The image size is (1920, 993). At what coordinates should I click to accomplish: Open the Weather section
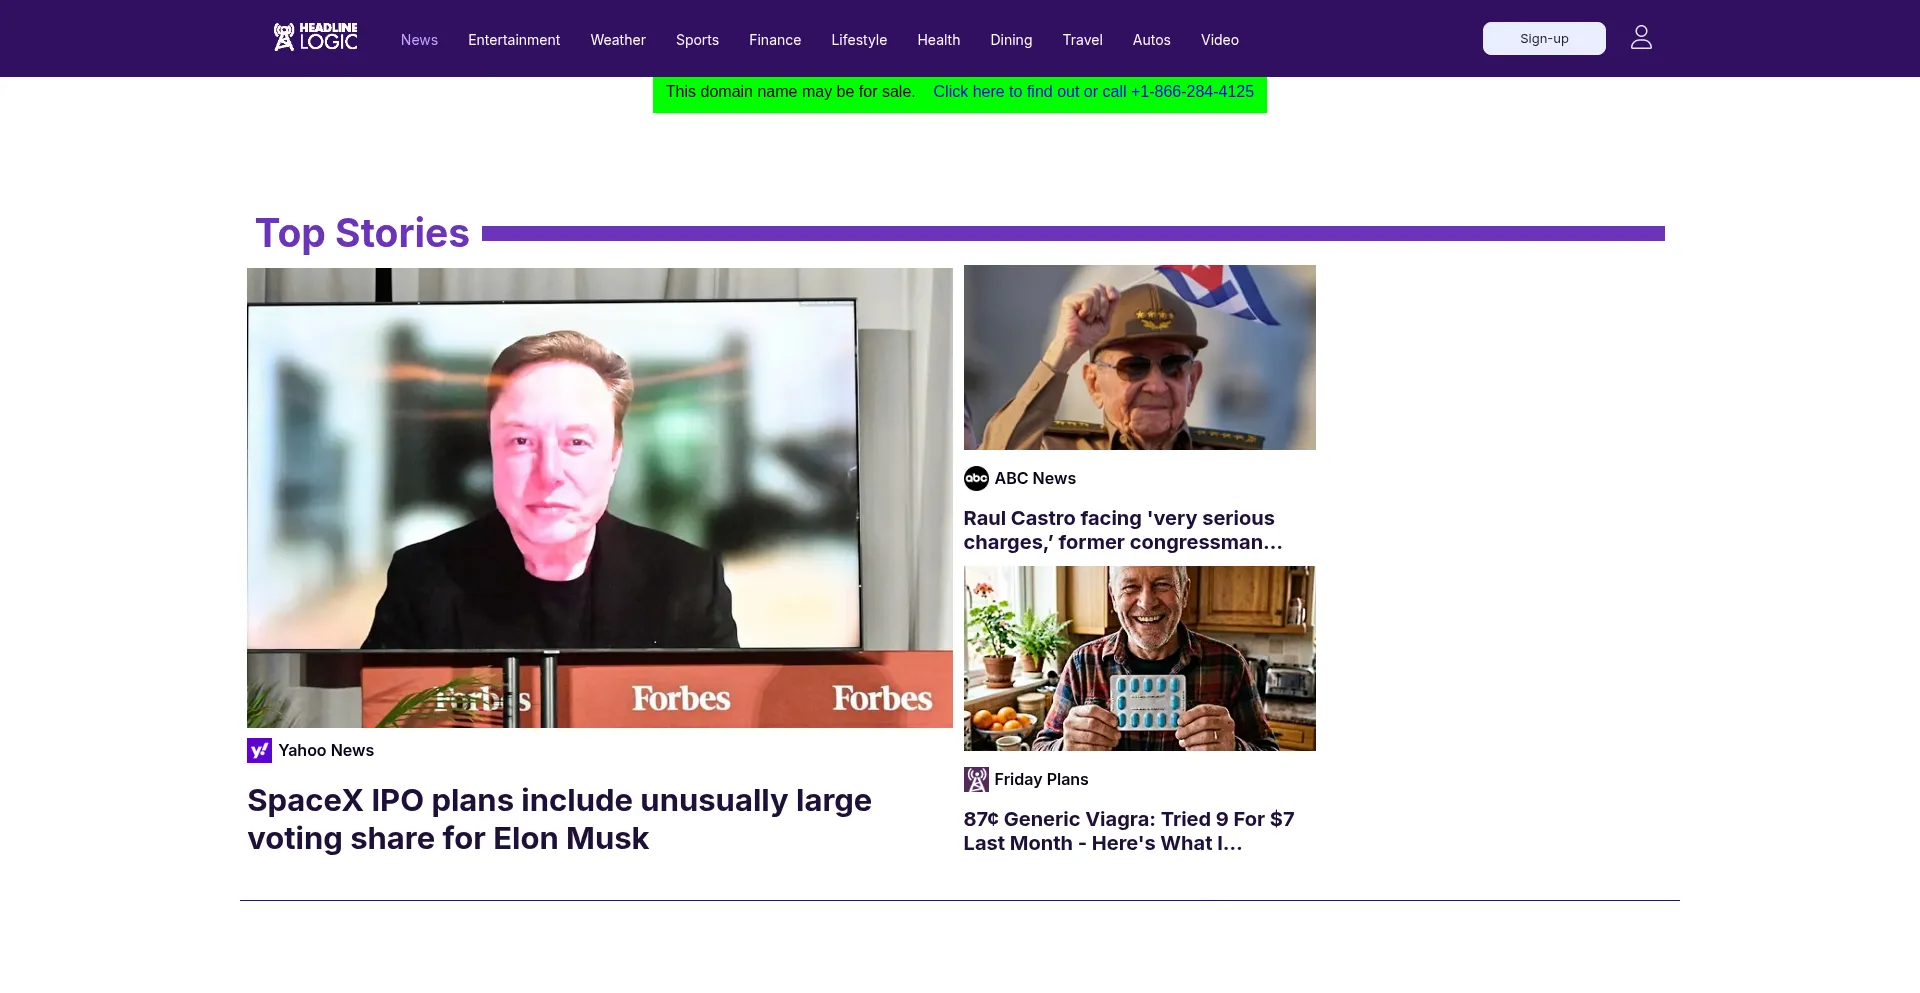click(618, 40)
